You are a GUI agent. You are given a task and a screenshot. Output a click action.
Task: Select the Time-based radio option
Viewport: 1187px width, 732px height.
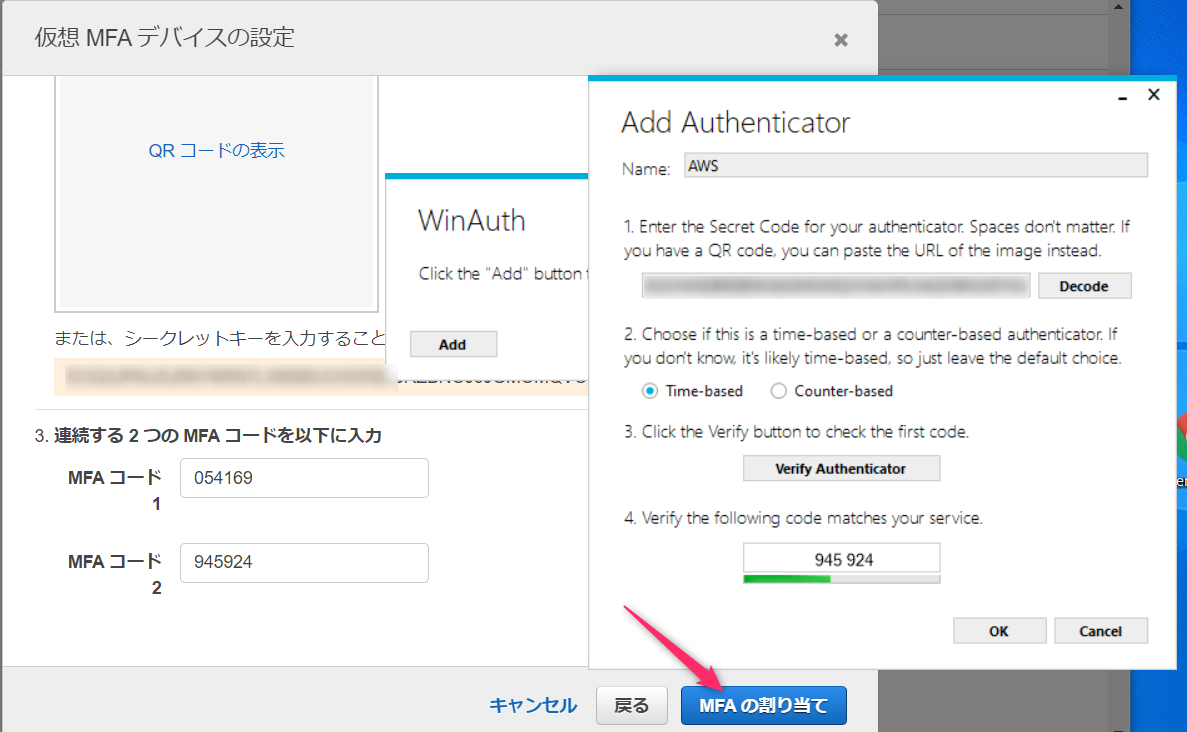point(650,391)
